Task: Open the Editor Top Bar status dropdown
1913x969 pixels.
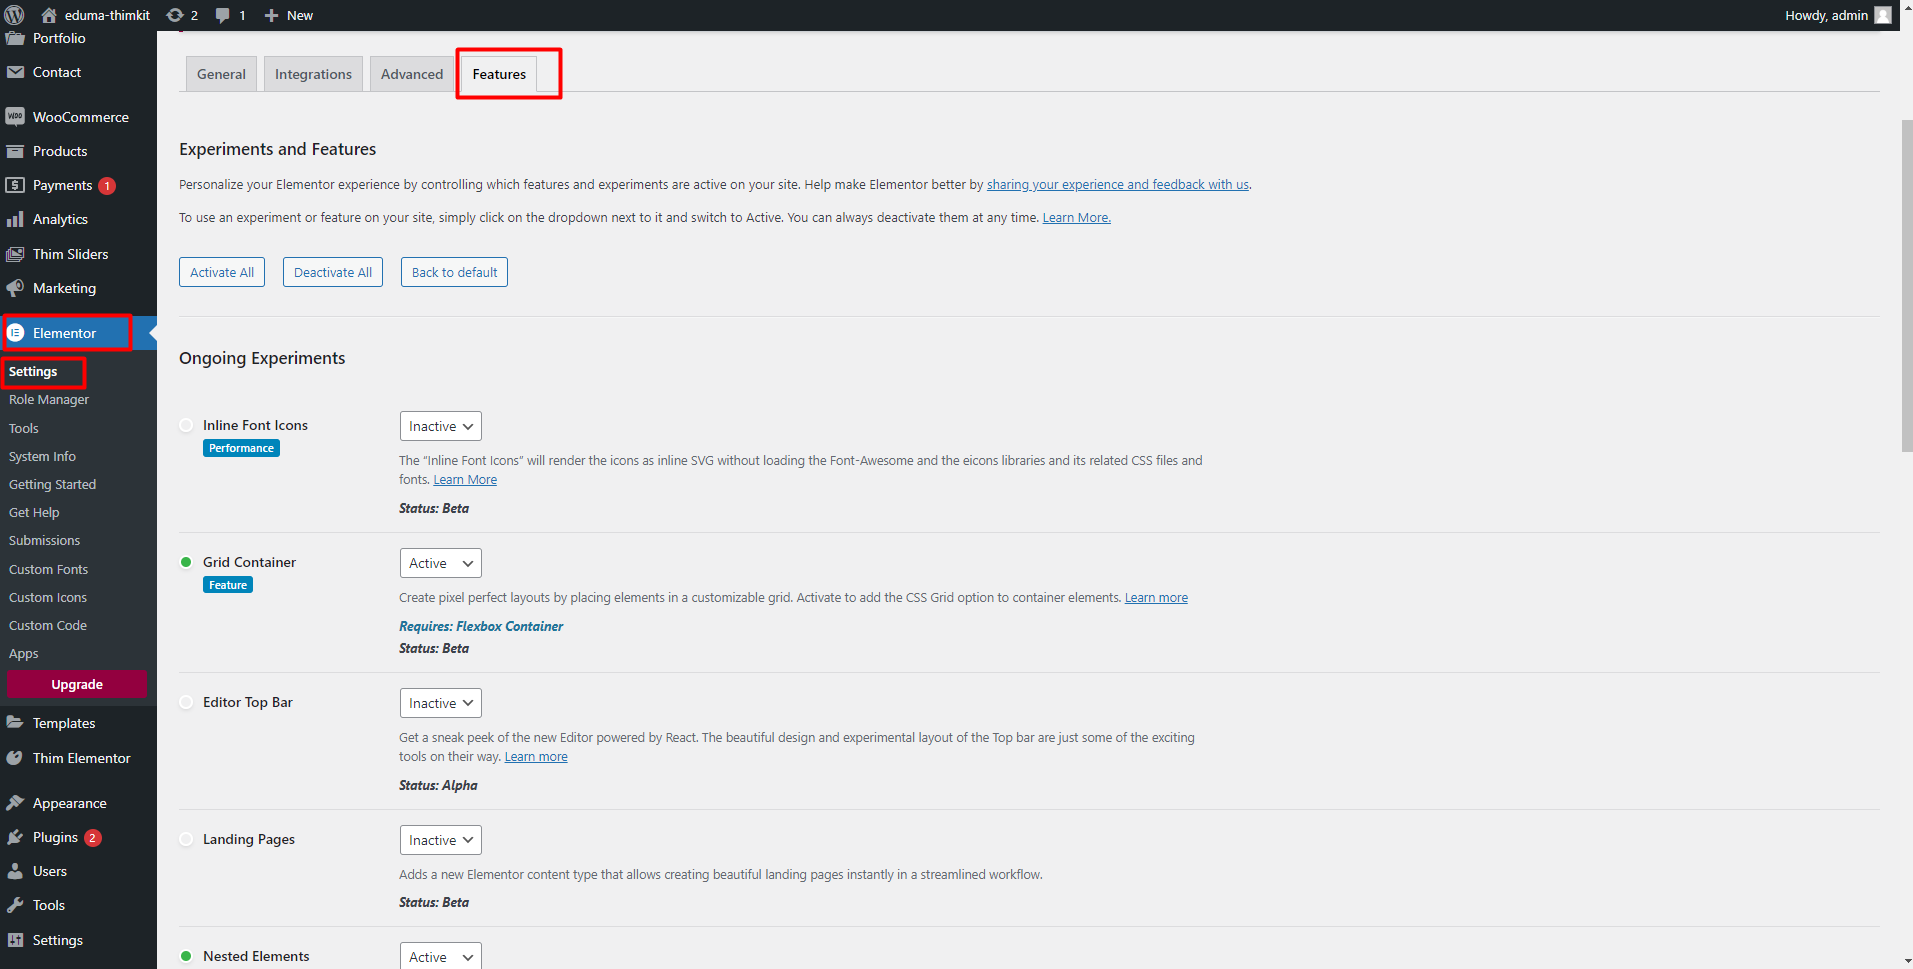Action: point(441,703)
